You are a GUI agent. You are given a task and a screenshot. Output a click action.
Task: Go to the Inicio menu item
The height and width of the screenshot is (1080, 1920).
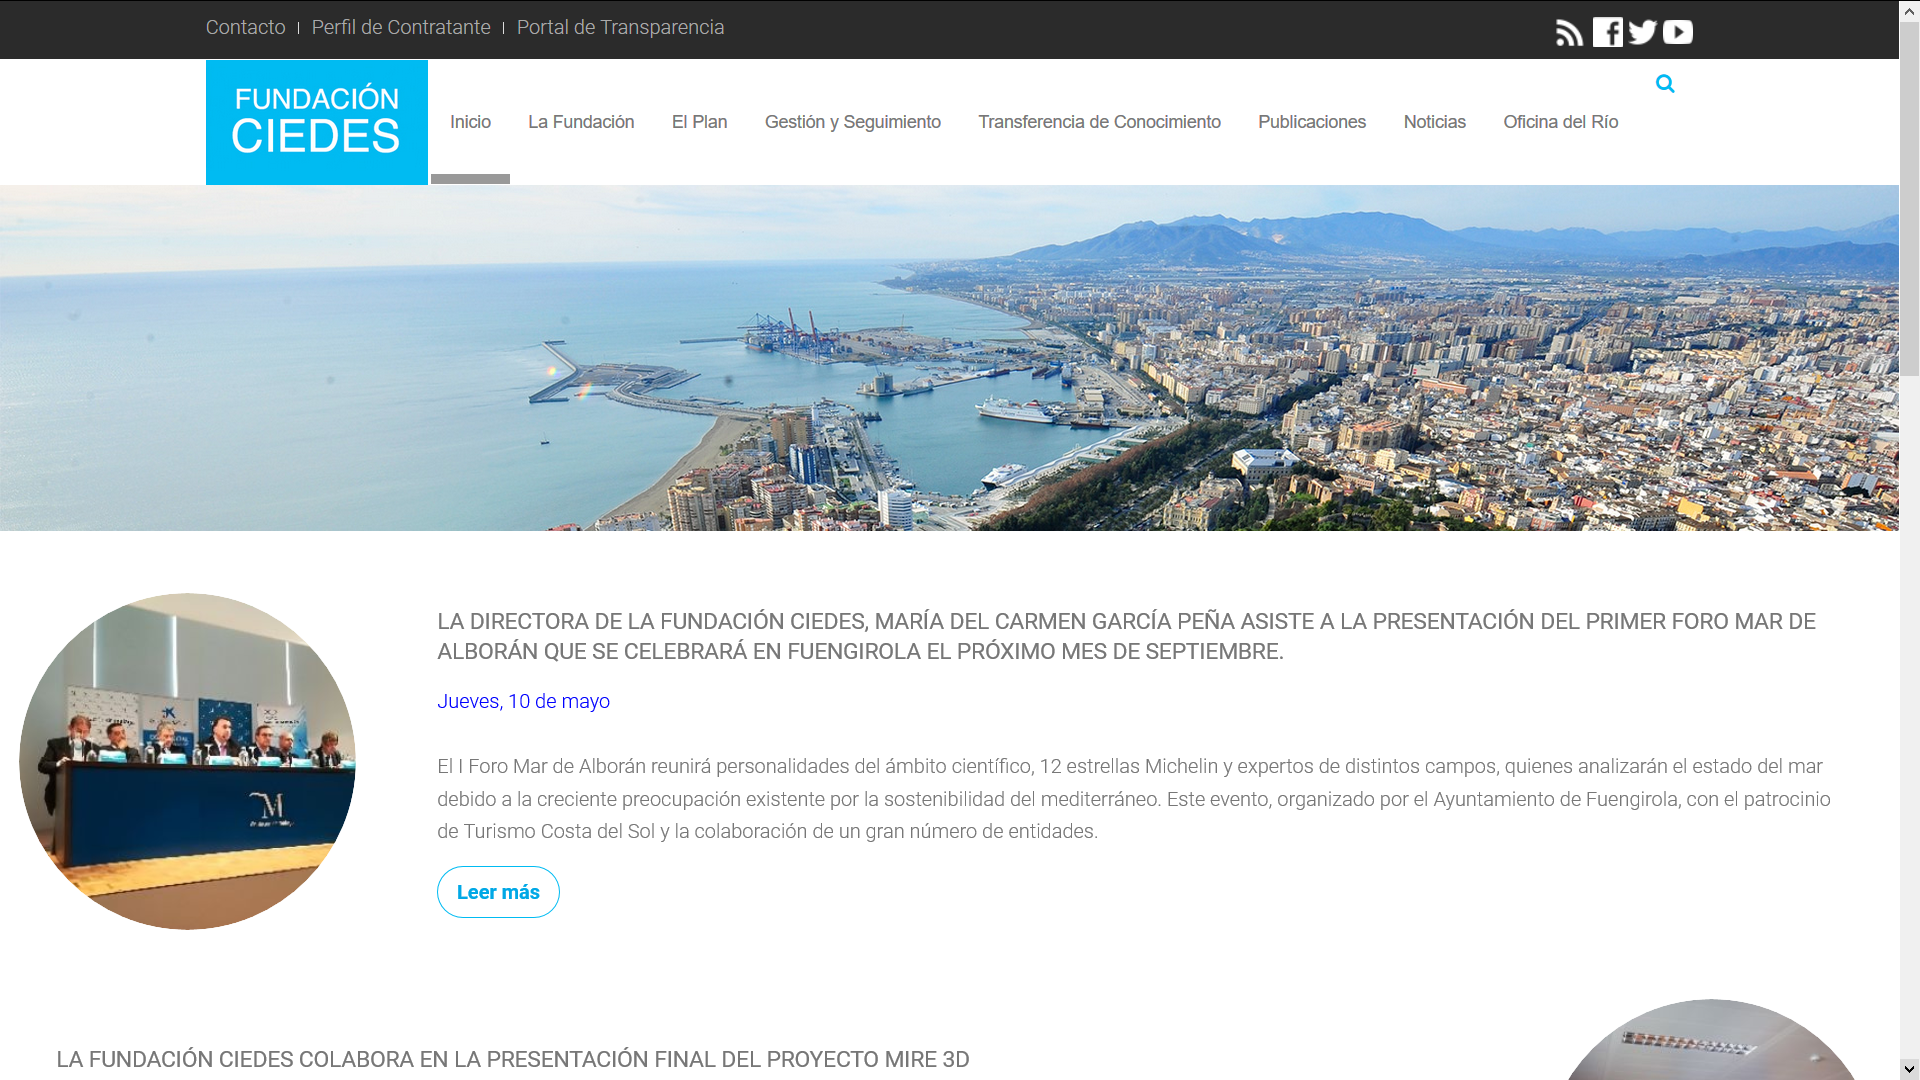(470, 122)
